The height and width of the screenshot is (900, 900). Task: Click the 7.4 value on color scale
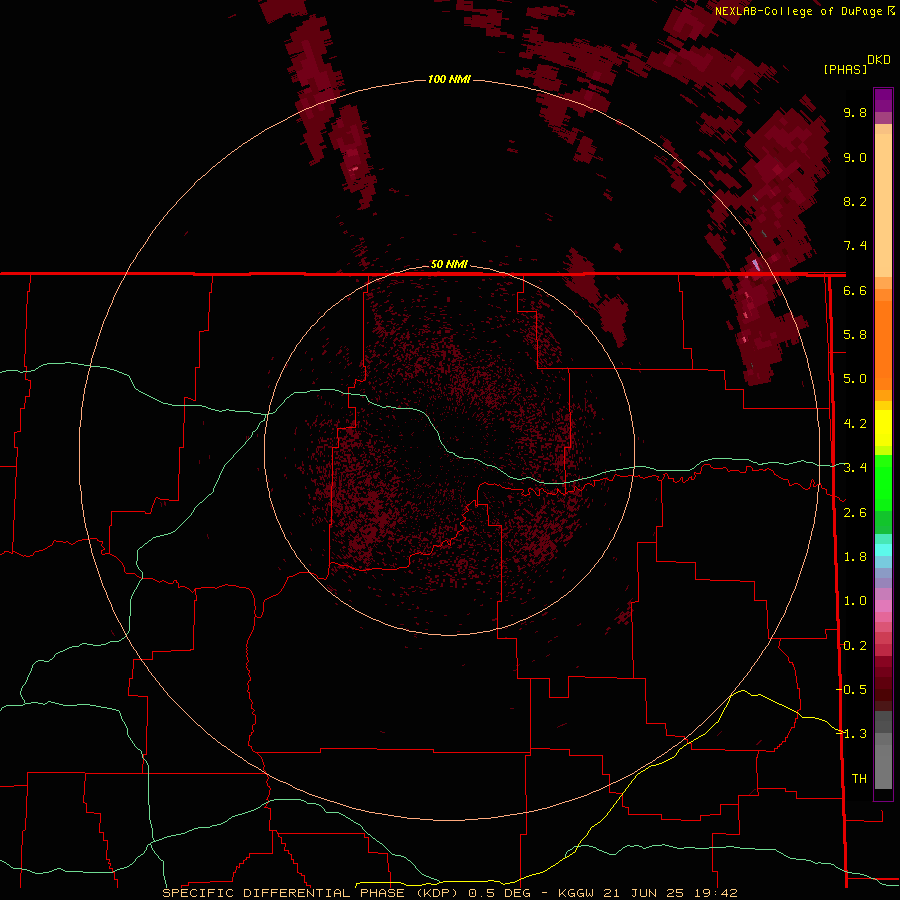pos(855,246)
